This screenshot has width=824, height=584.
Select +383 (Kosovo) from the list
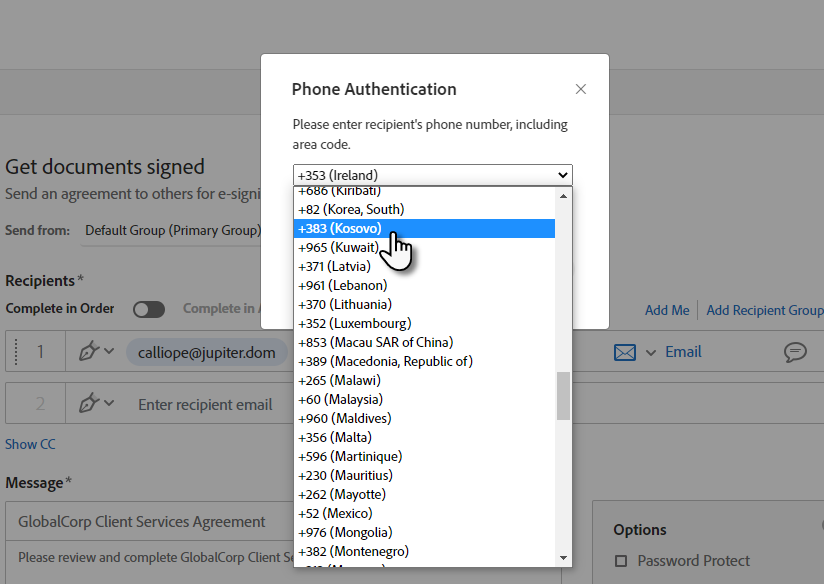340,229
